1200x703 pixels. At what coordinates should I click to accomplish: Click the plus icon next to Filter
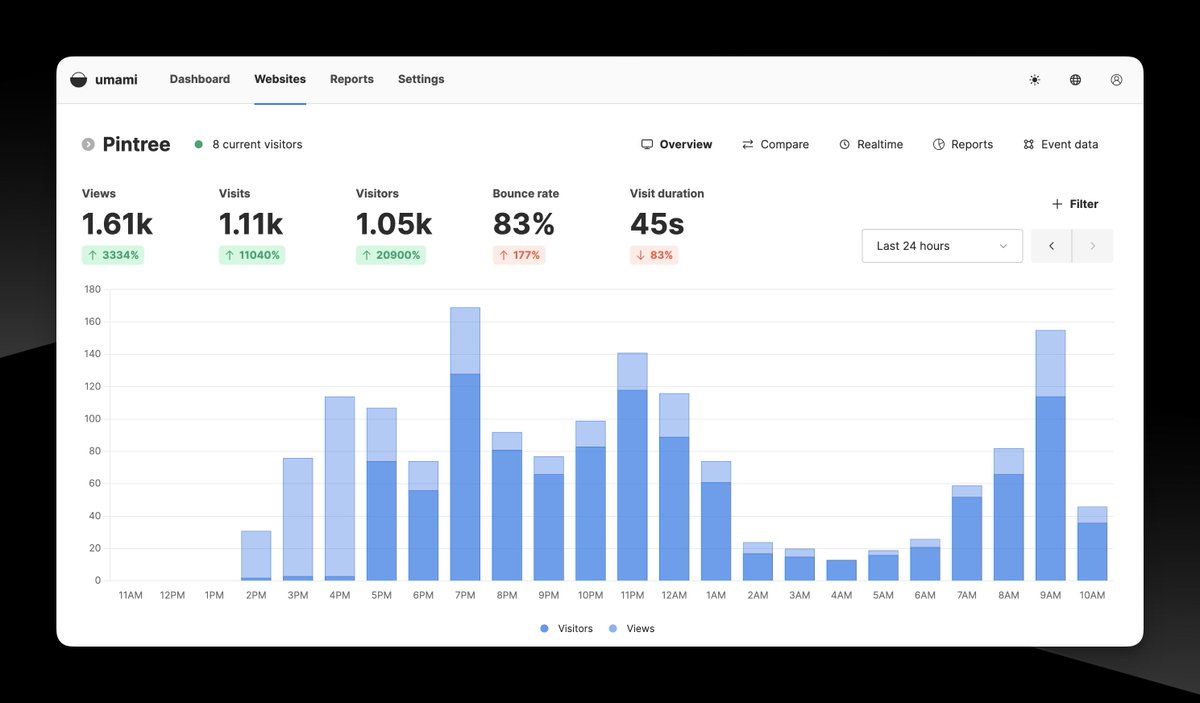[1057, 204]
